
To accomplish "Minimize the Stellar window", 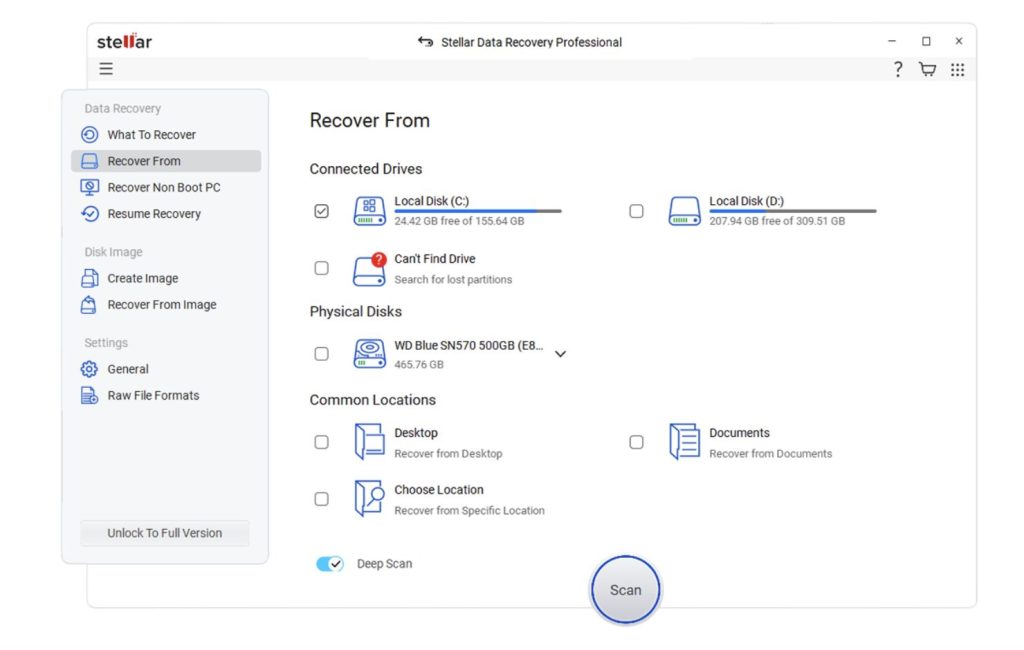I will tap(892, 41).
